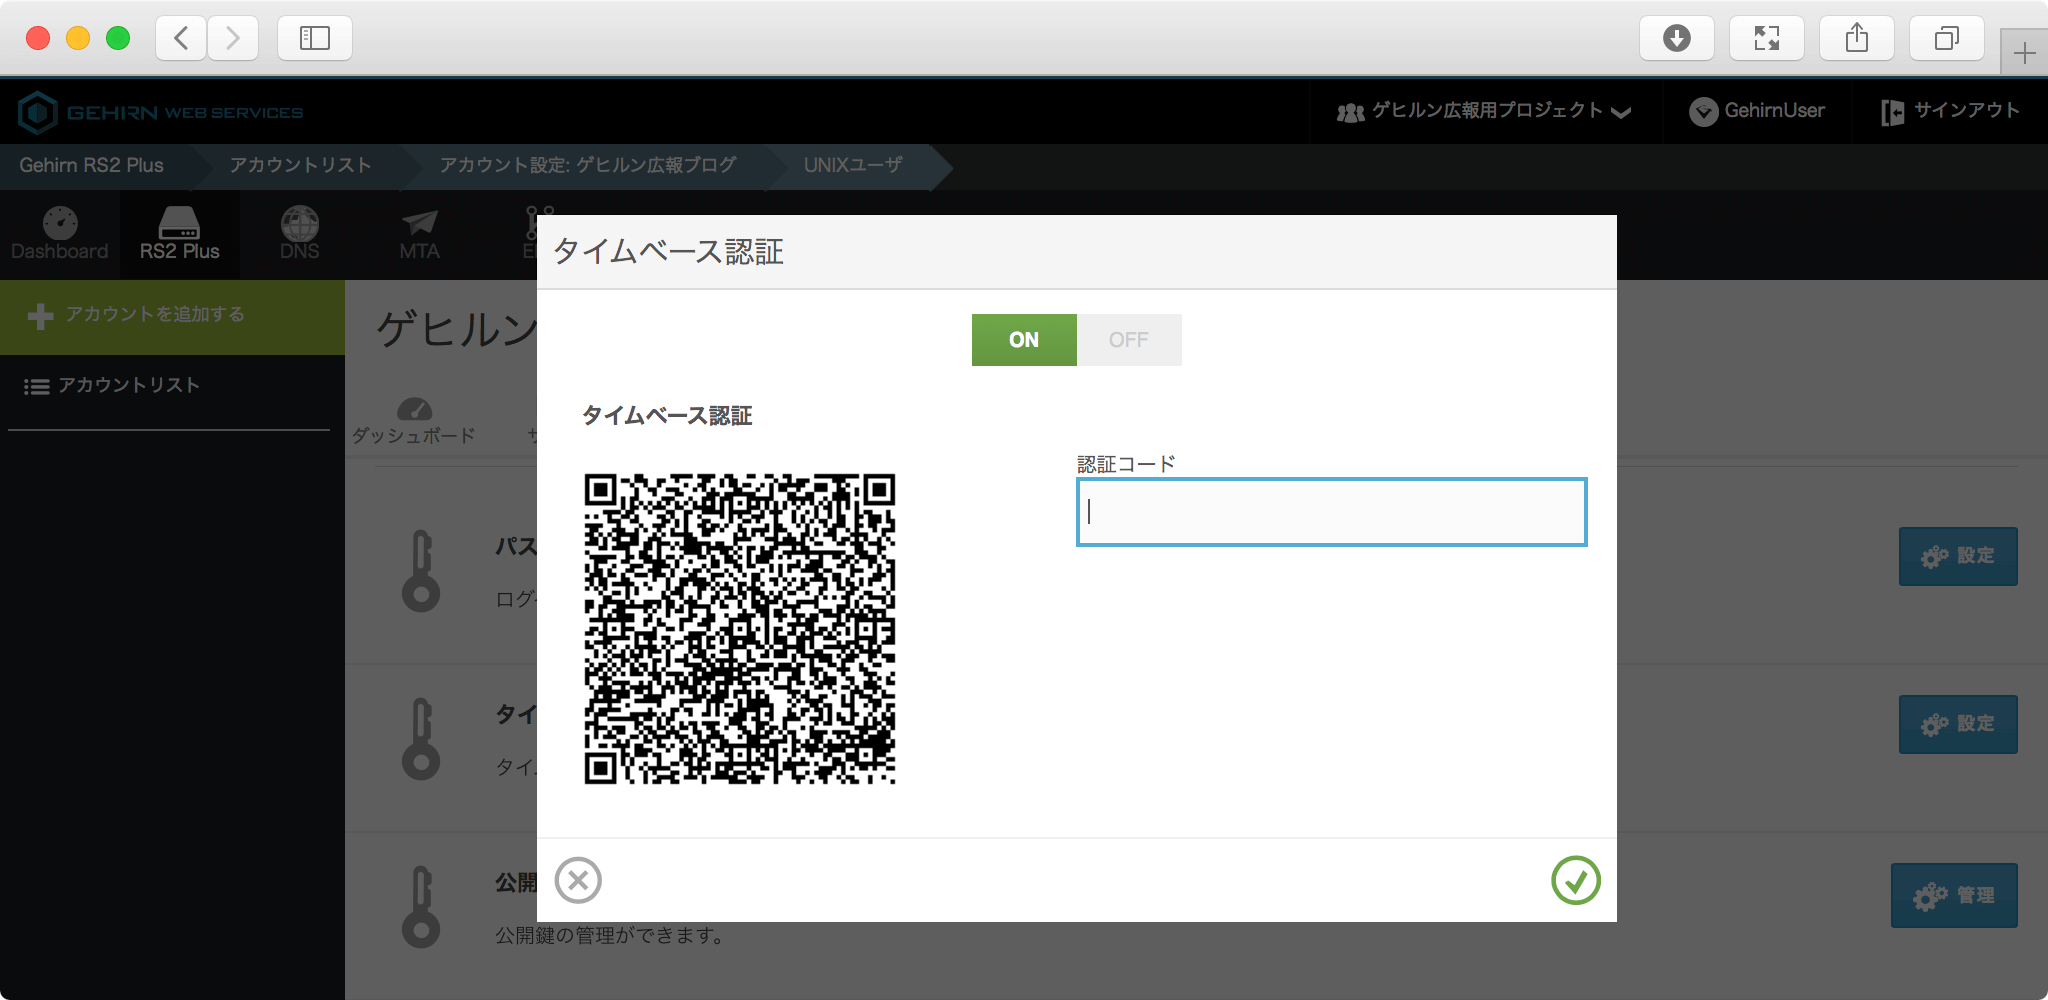2048x1000 pixels.
Task: Open the ダッシュボード tab
Action: pyautogui.click(x=413, y=421)
